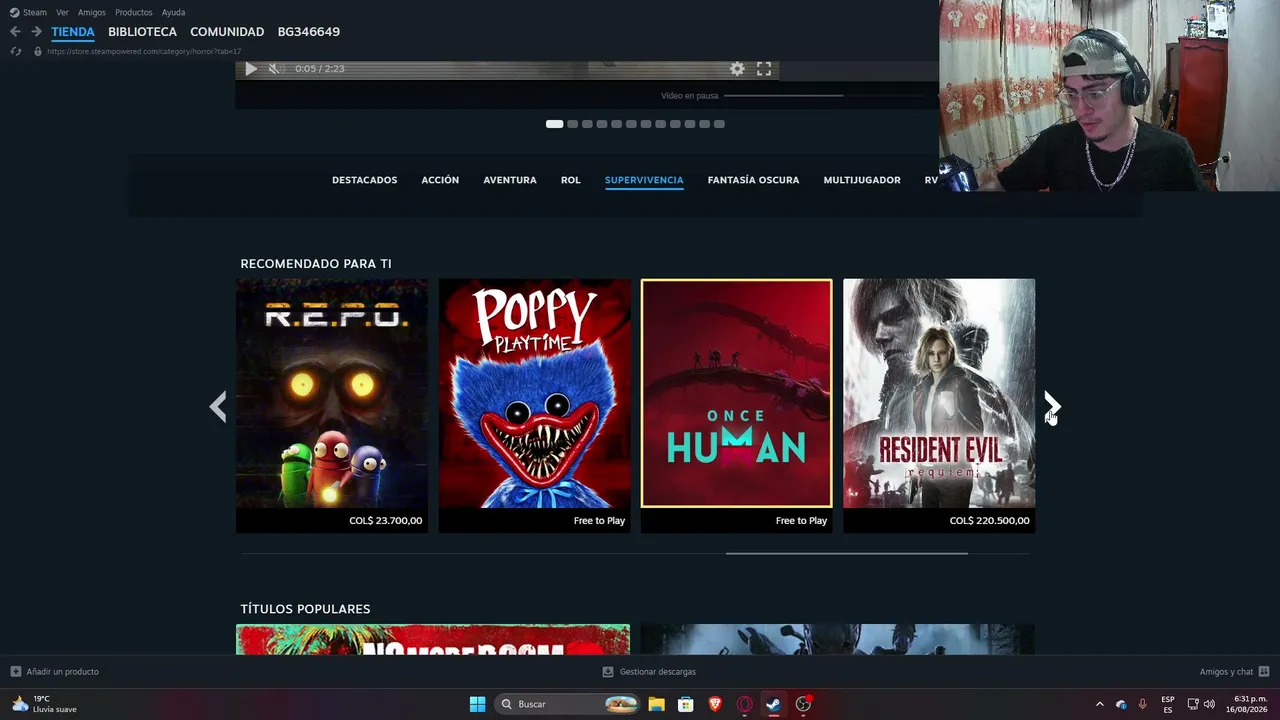Viewport: 1280px width, 720px height.
Task: Unmute the trailer audio
Action: coord(275,69)
